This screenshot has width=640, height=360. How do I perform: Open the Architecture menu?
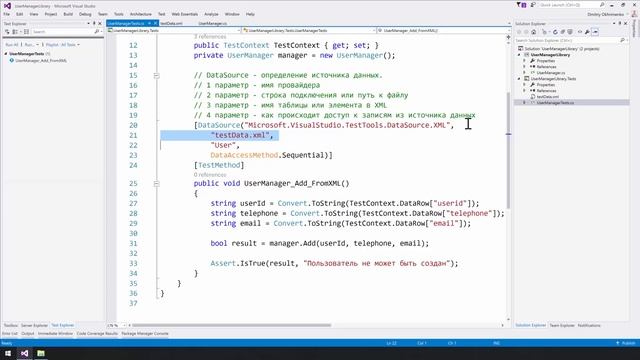coord(141,14)
